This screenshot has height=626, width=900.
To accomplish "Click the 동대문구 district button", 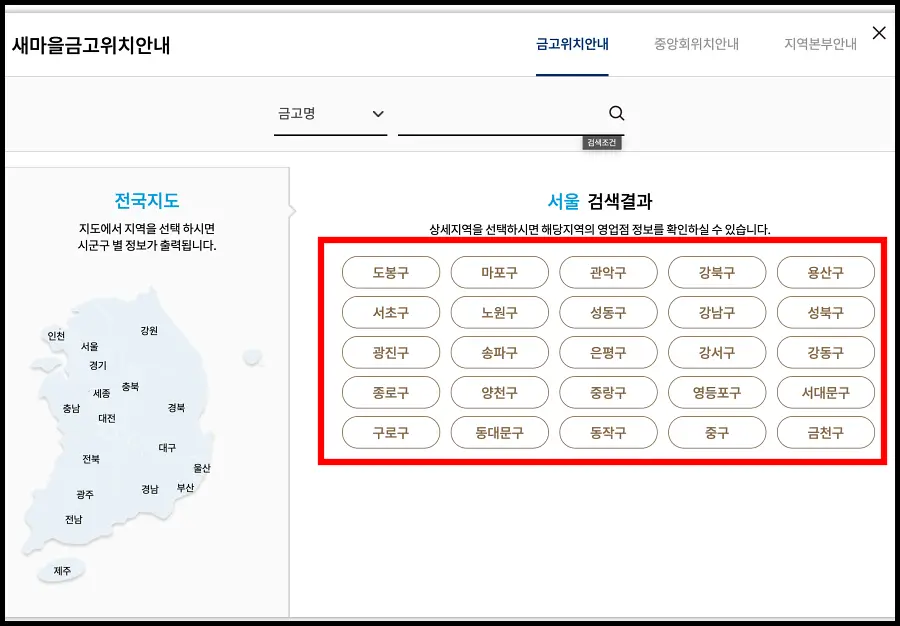I will (499, 433).
